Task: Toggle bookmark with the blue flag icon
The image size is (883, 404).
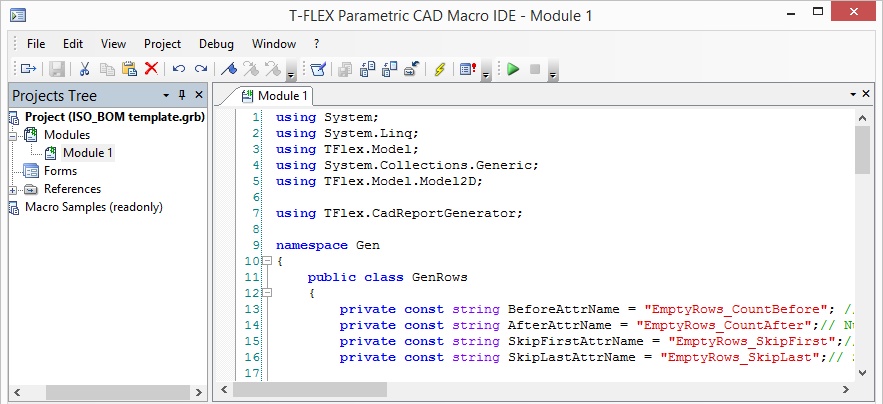Action: (x=228, y=69)
